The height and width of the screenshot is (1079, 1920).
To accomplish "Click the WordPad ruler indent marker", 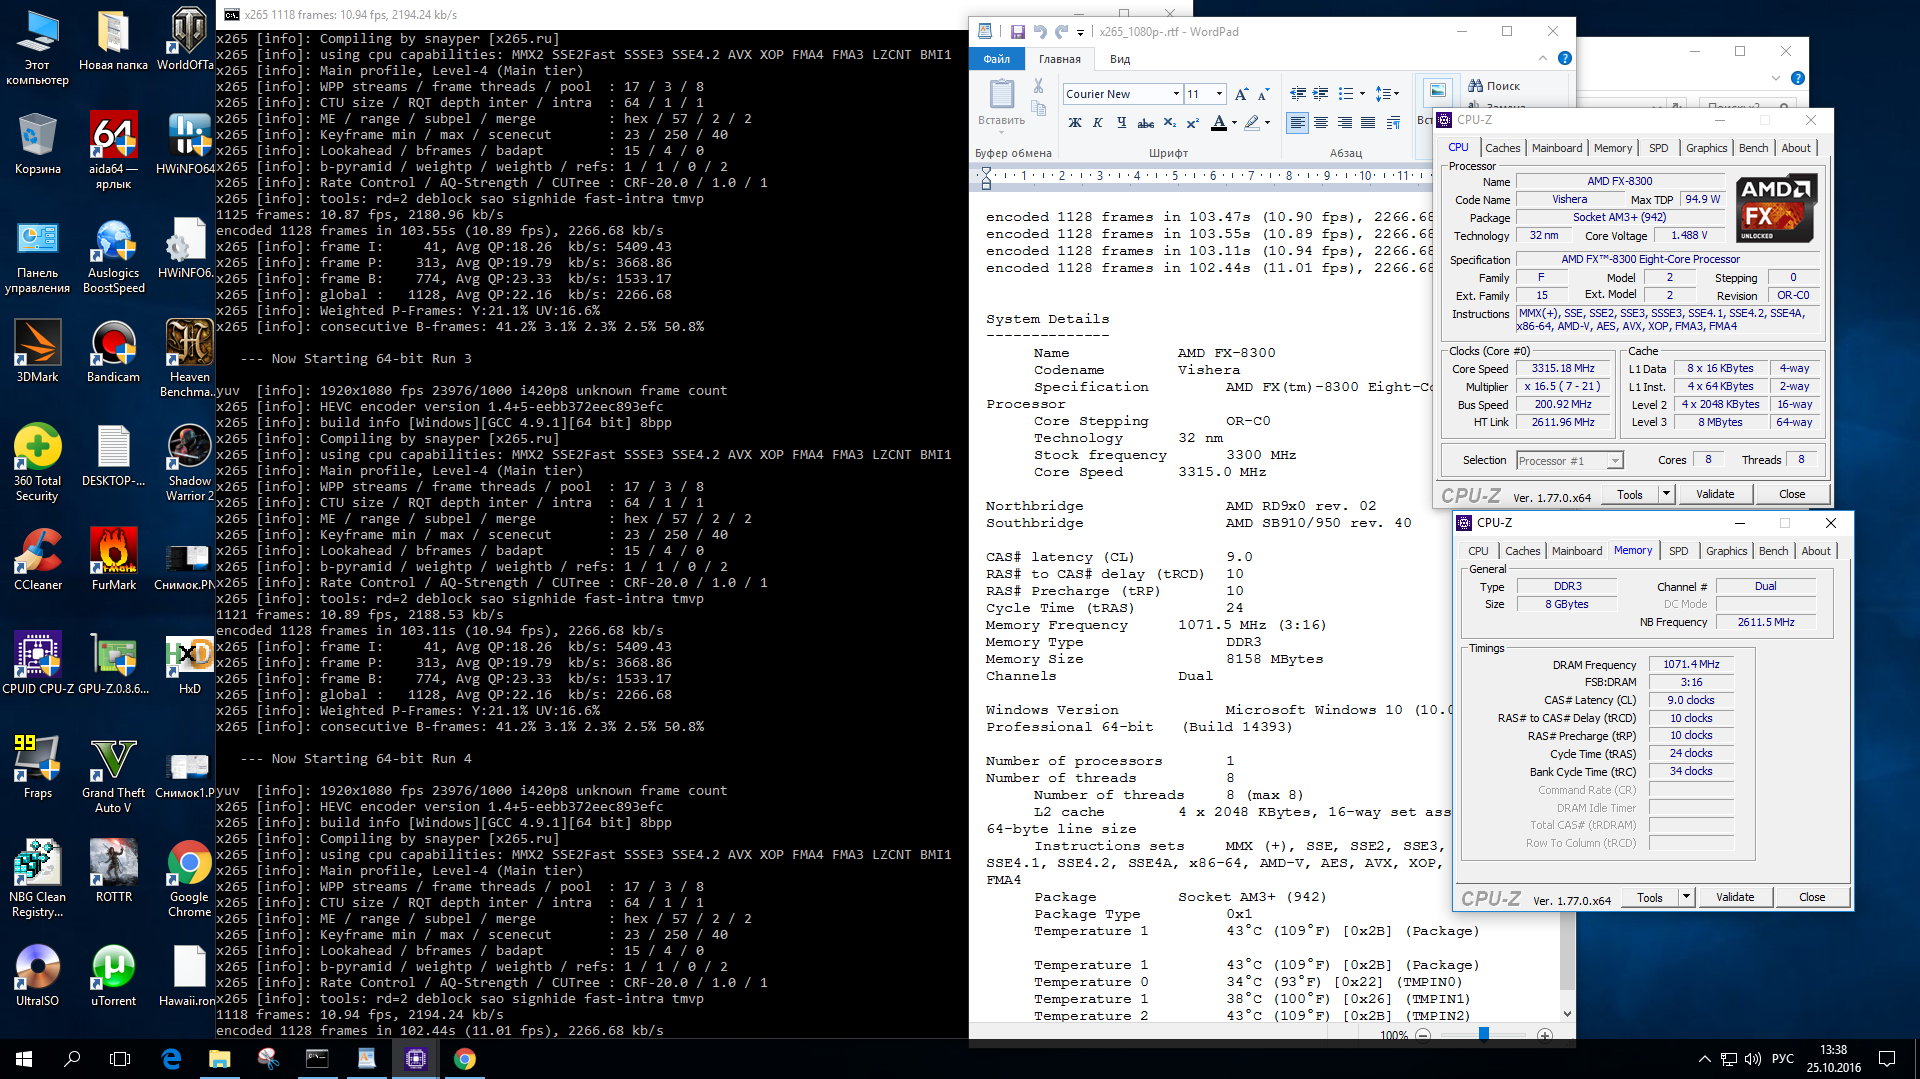I will point(986,177).
